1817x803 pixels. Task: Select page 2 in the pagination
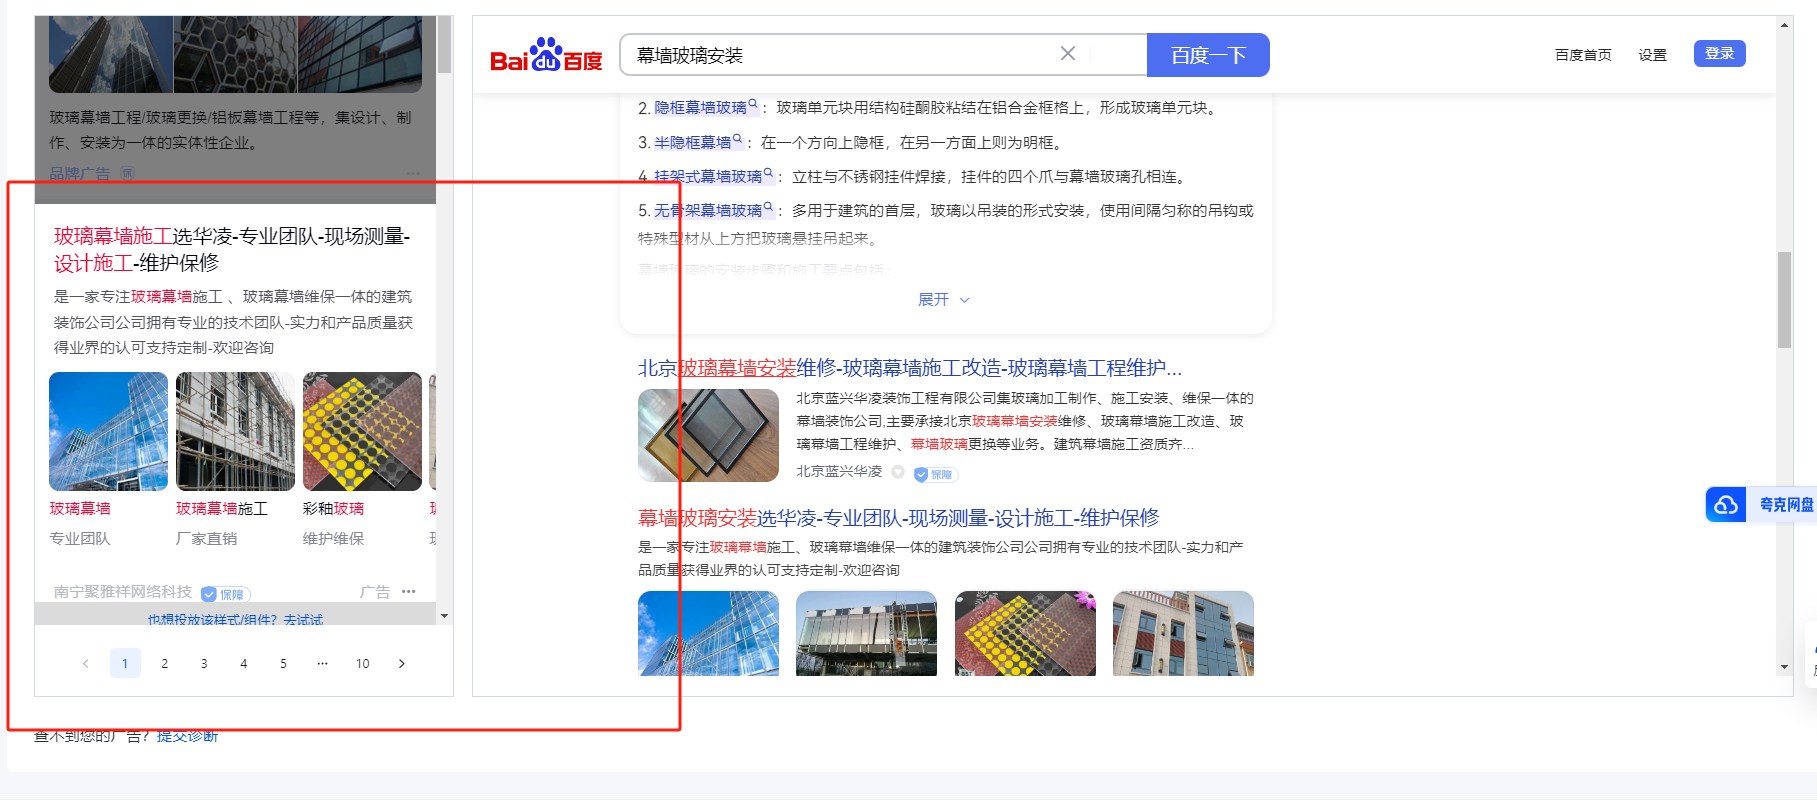(x=165, y=663)
